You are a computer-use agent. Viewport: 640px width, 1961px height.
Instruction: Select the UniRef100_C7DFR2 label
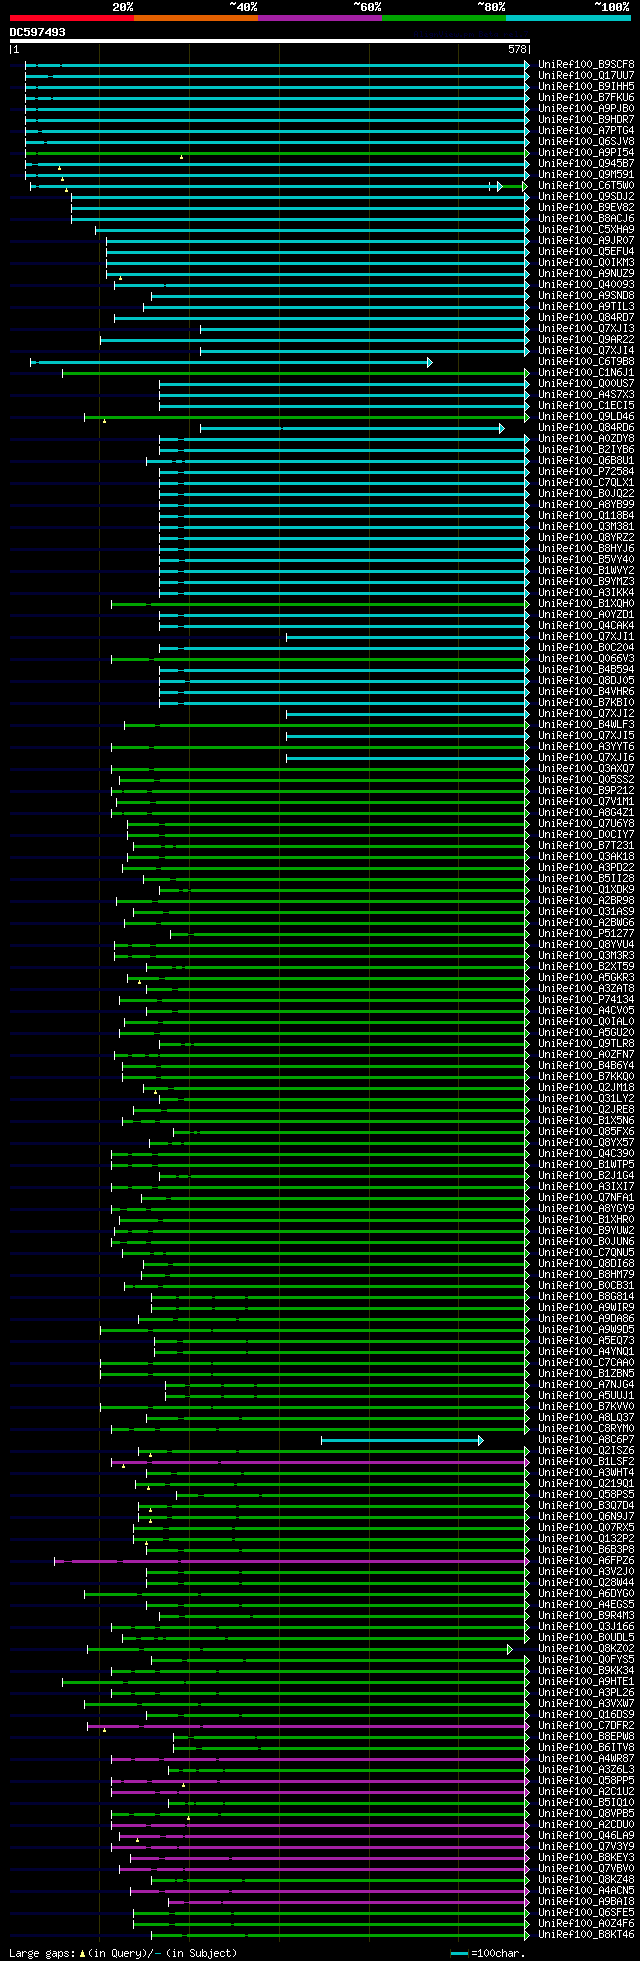click(x=586, y=1726)
